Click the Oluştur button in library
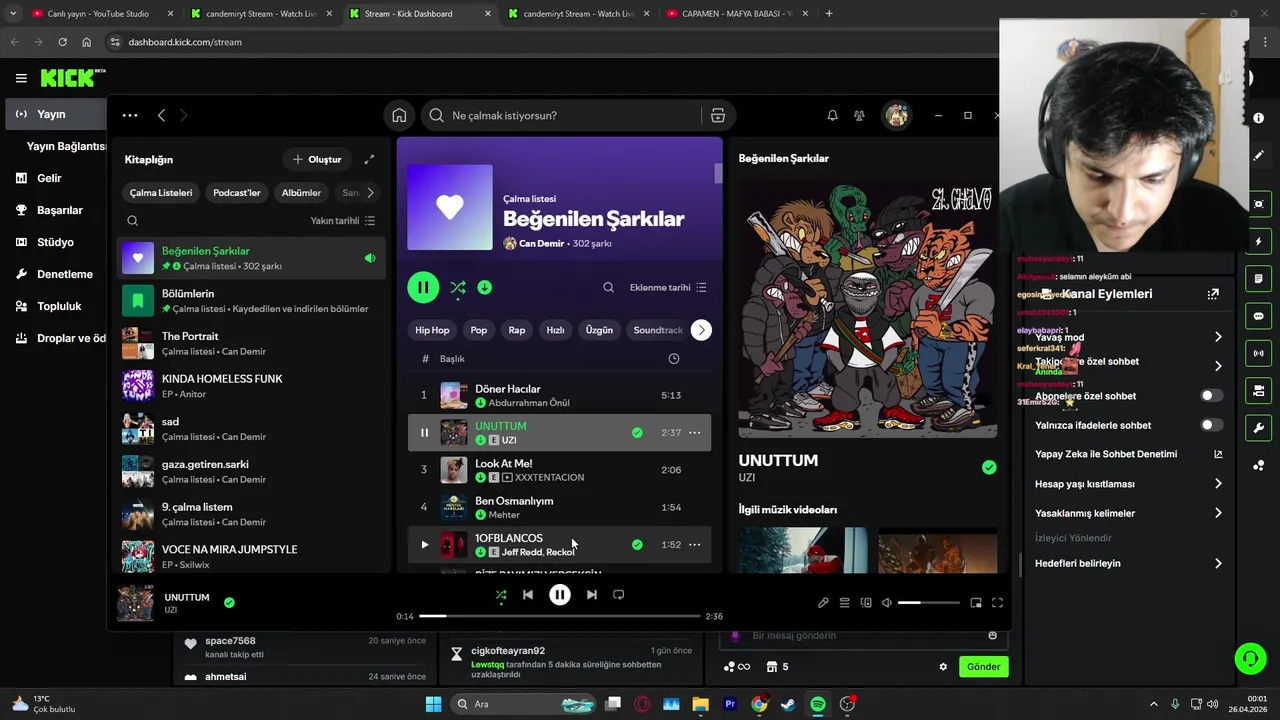 [x=317, y=159]
